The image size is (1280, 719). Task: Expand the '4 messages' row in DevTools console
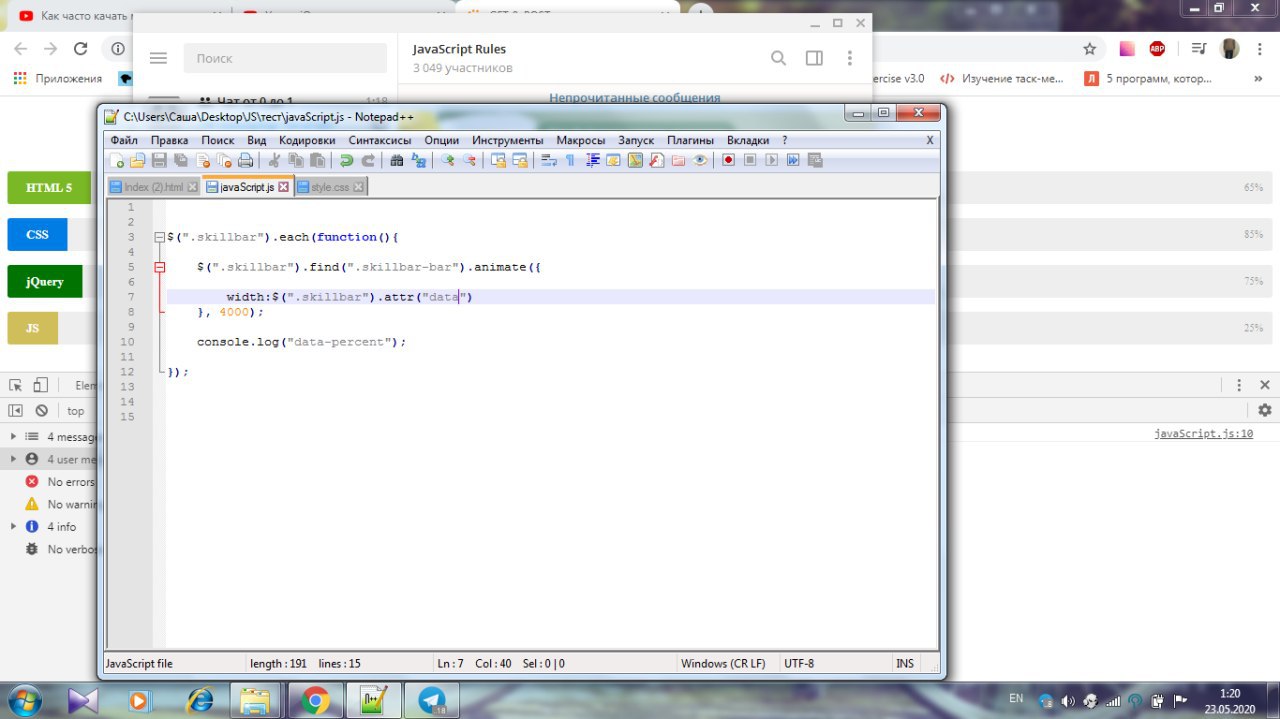pyautogui.click(x=13, y=437)
